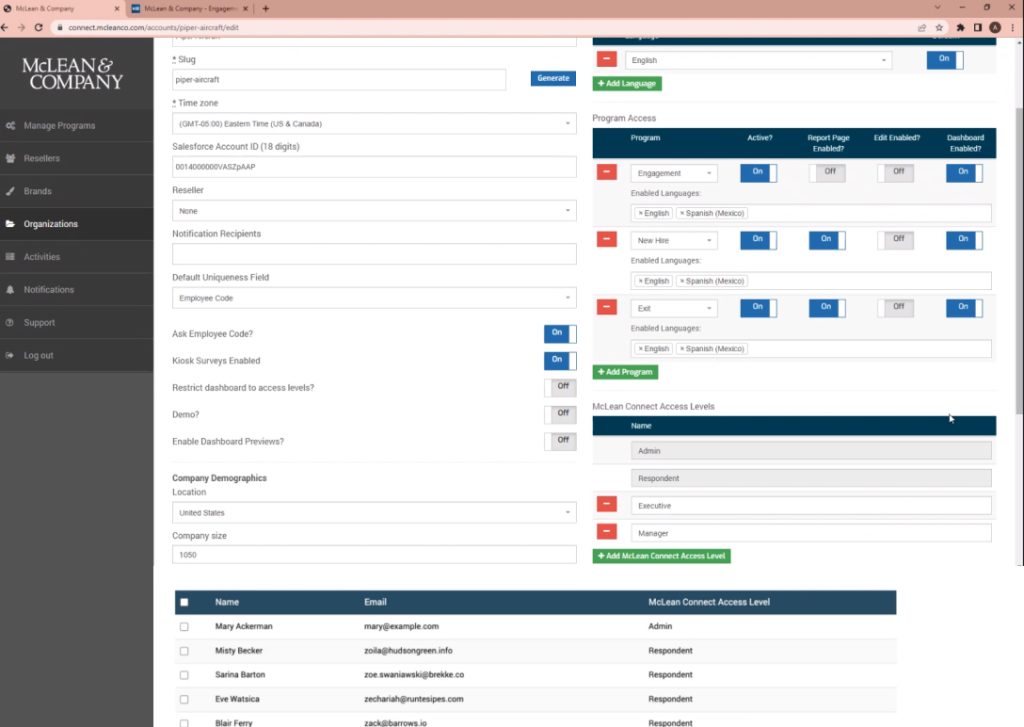Enable Dashboard Previews toggle
This screenshot has height=727, width=1024.
(x=560, y=441)
